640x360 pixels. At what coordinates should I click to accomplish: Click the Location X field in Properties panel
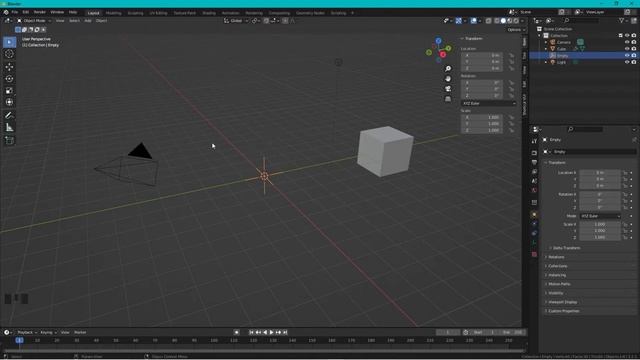[600, 173]
